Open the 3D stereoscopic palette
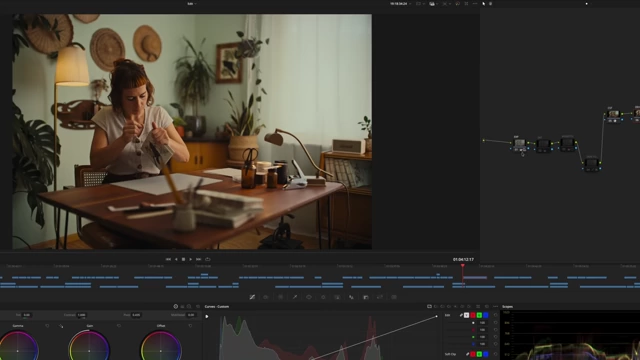Viewport: 640px width, 360px height. (394, 297)
